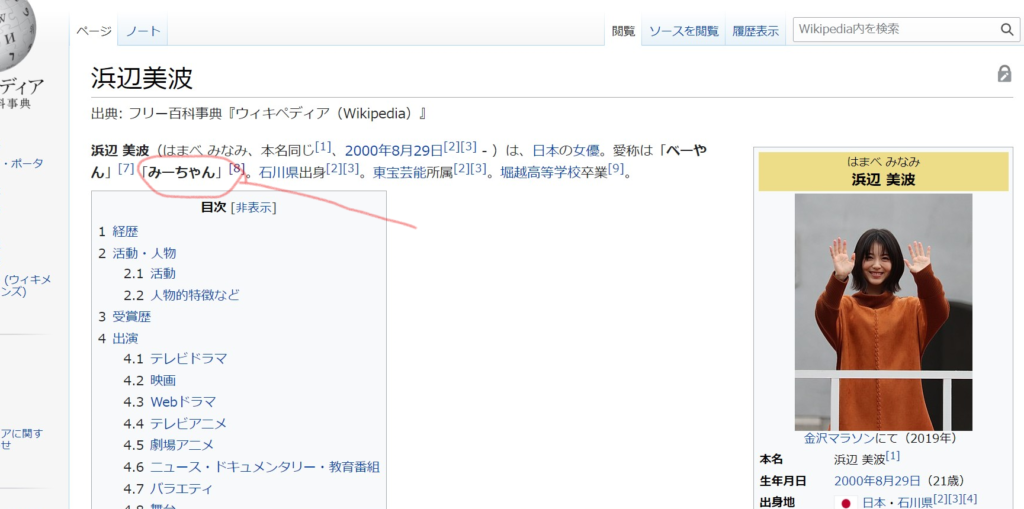Jump to subsection 2.1 活動
This screenshot has width=1024, height=509.
pyautogui.click(x=150, y=274)
